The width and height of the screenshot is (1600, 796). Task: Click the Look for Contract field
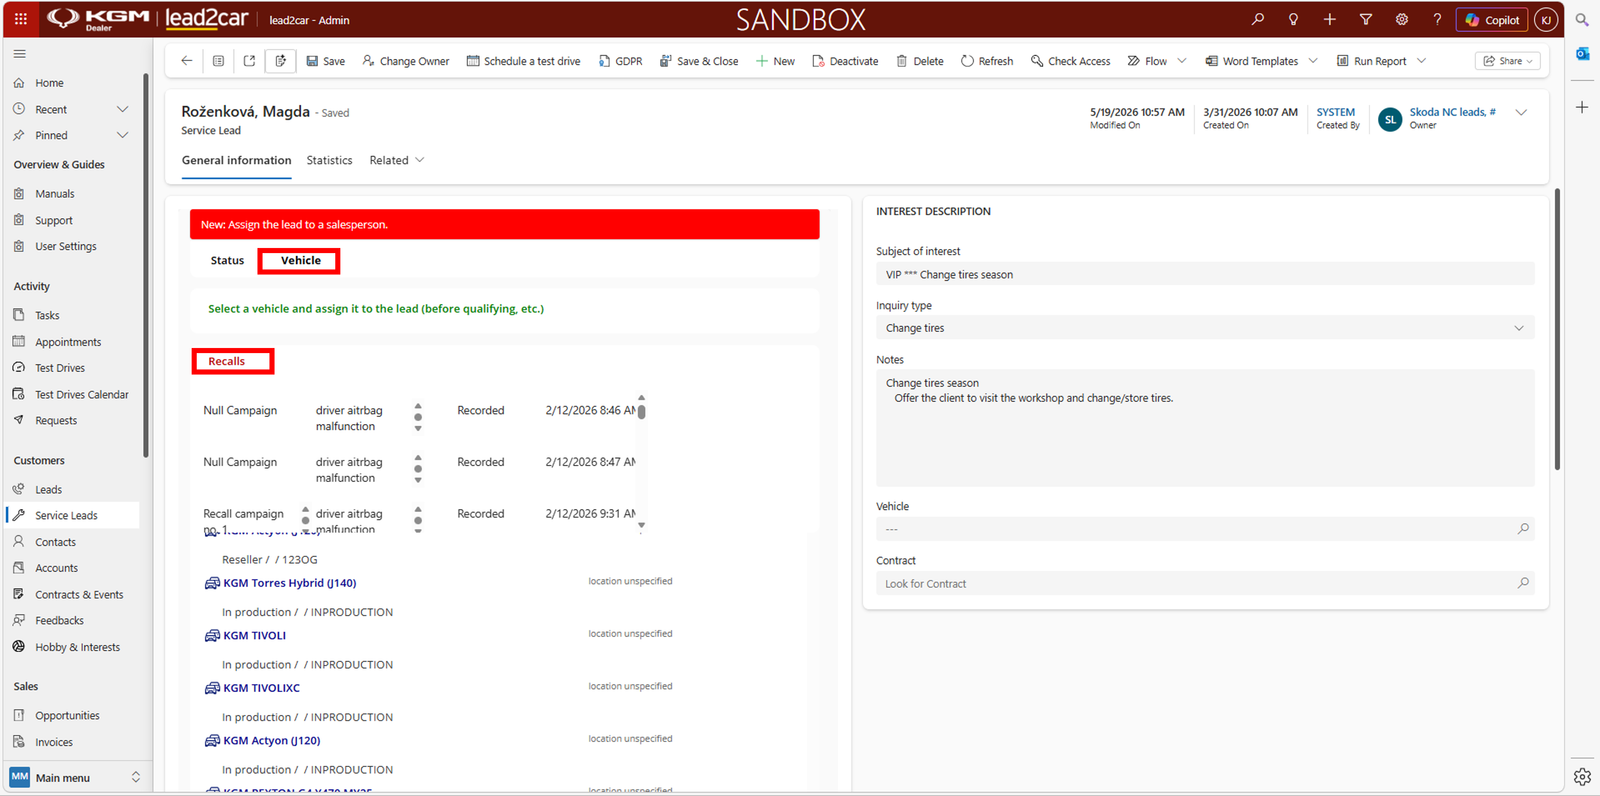[x=1205, y=583]
